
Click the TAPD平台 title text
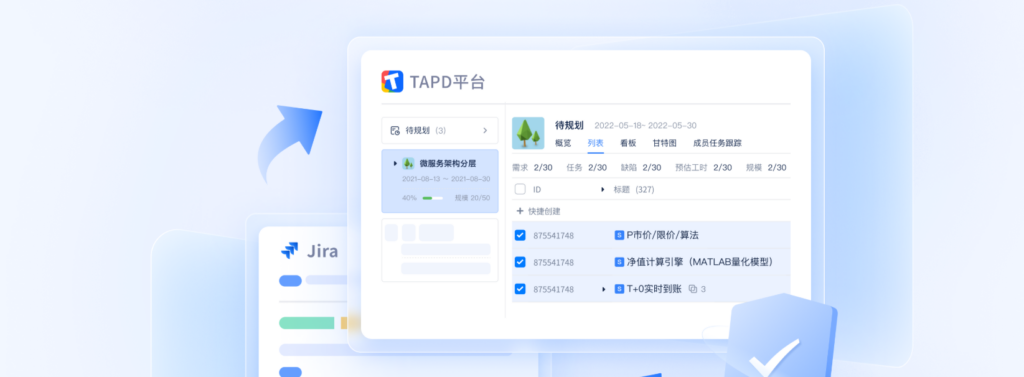(x=447, y=82)
